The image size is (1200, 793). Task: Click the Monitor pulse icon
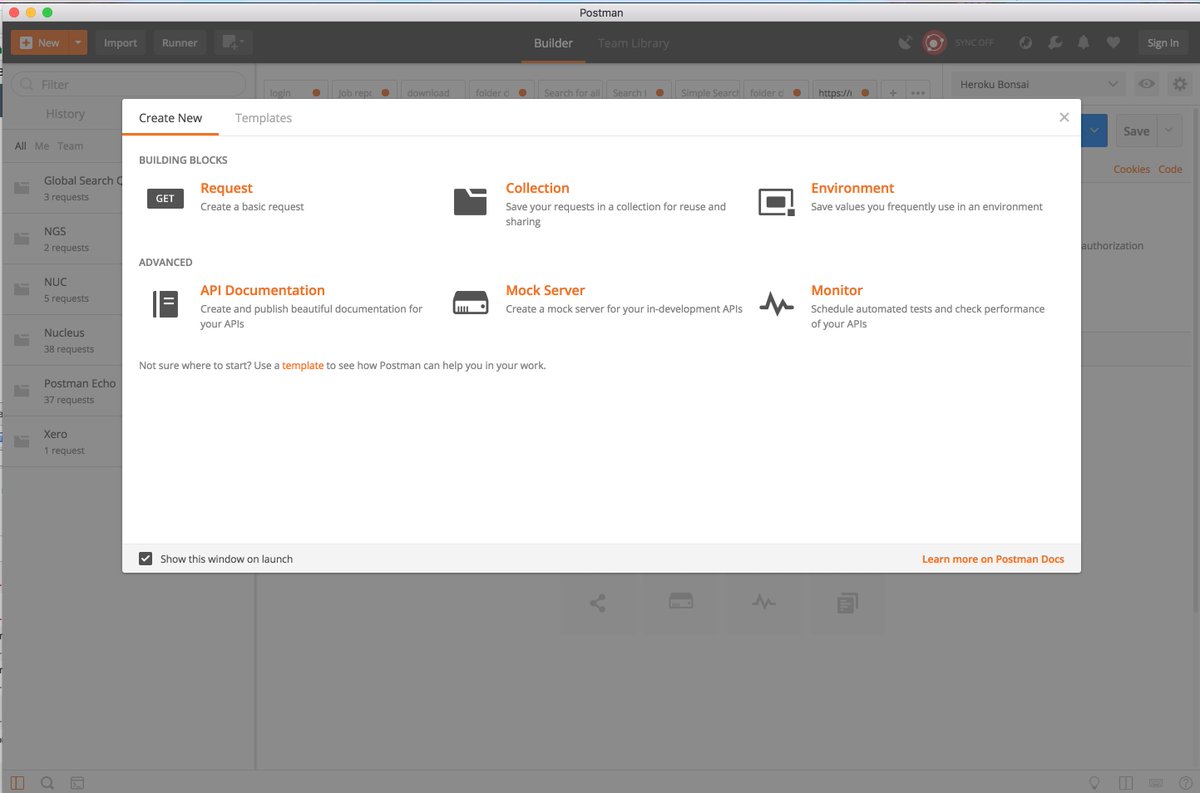coord(776,304)
